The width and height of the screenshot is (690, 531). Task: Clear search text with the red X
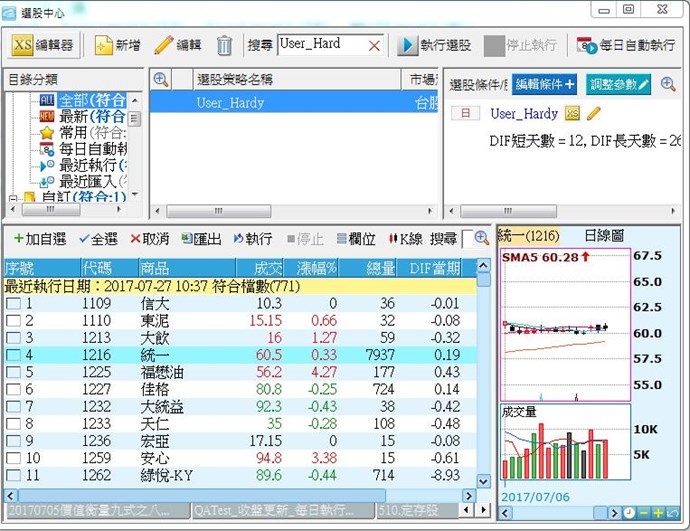pos(374,45)
